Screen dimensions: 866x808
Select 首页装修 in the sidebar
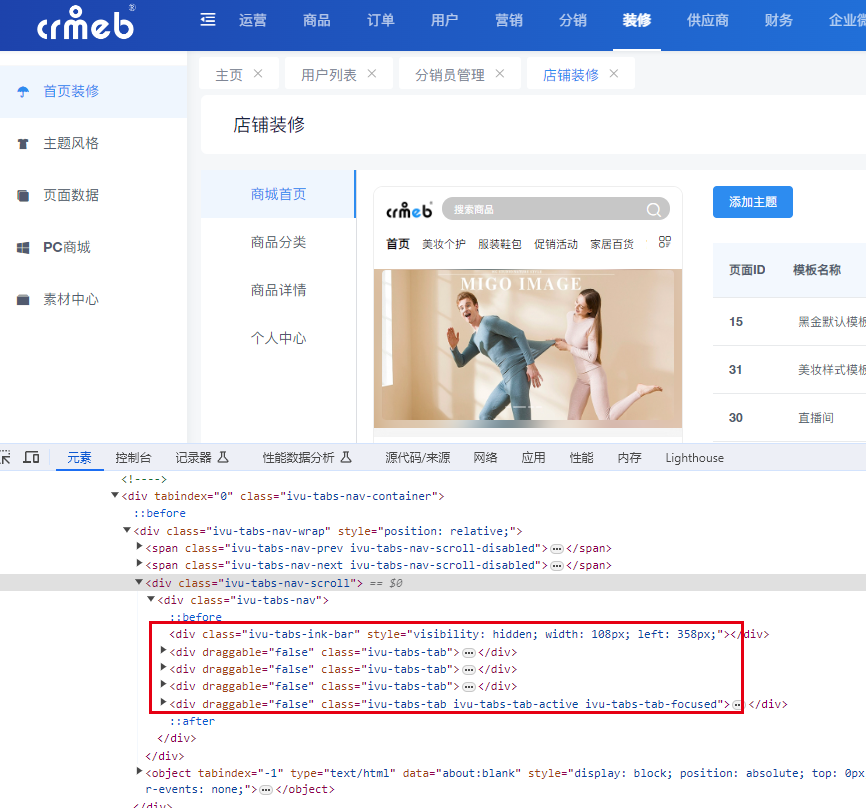tap(93, 91)
